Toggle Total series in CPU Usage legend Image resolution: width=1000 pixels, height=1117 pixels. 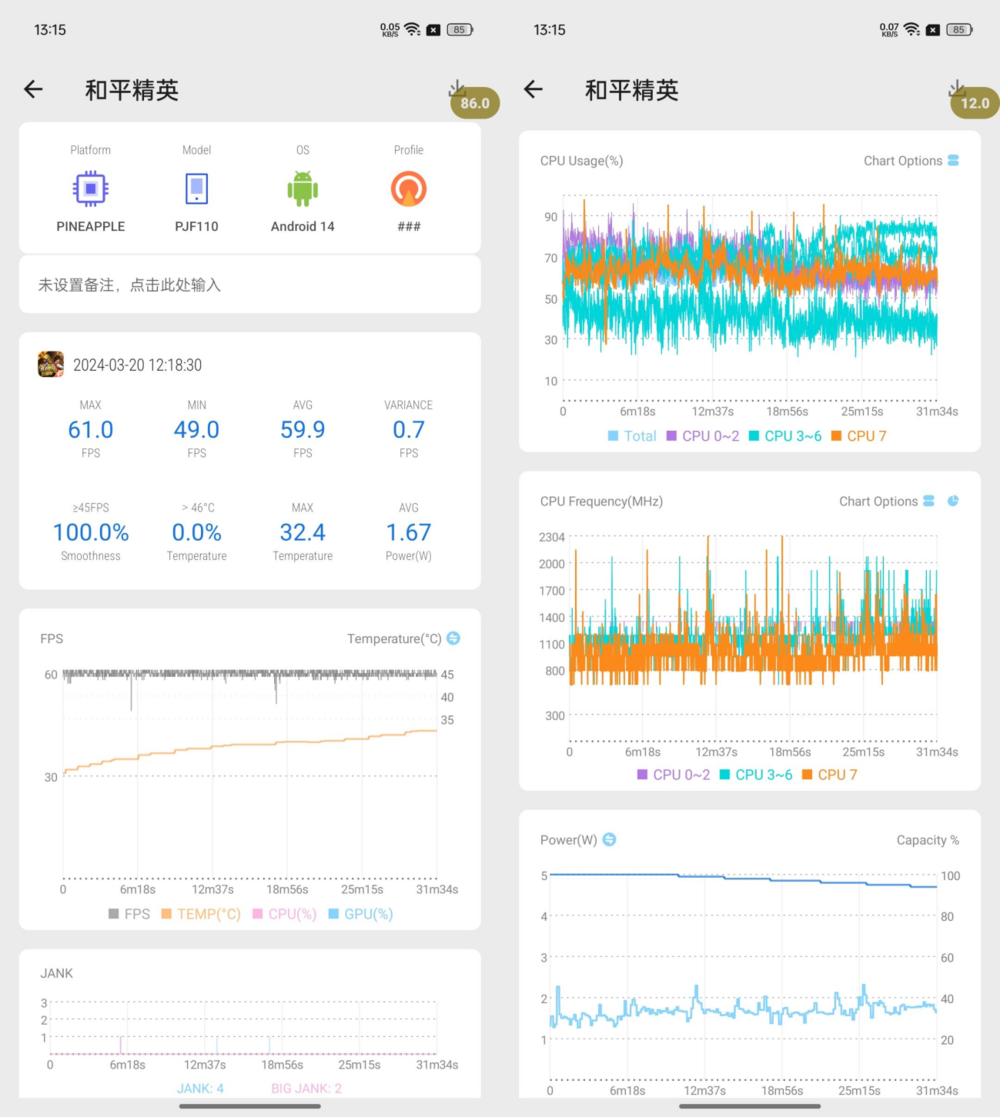coord(632,436)
